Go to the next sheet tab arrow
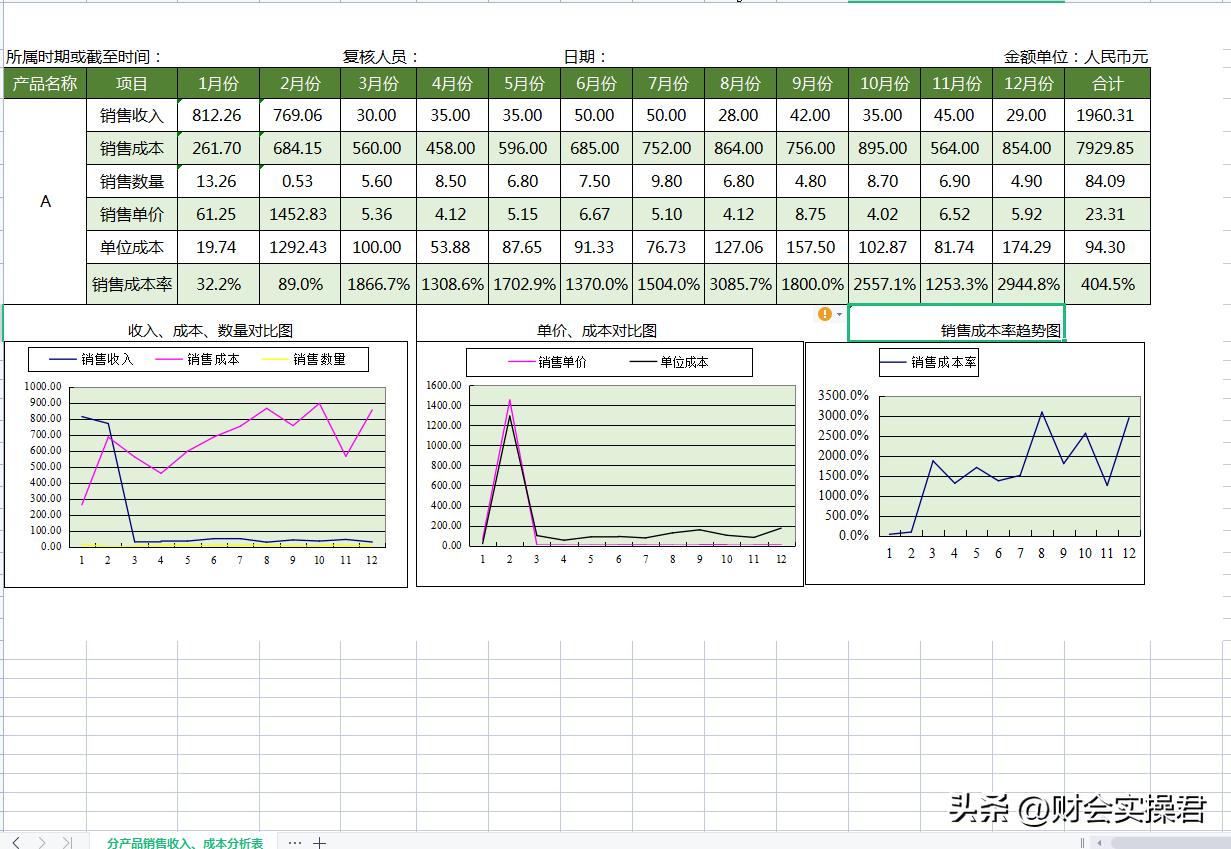Screen dimensions: 1231x849 [x=42, y=843]
